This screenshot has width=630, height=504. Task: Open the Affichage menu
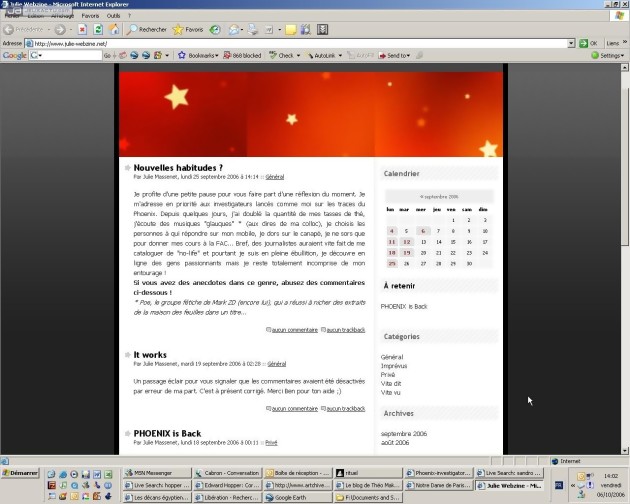pyautogui.click(x=63, y=16)
